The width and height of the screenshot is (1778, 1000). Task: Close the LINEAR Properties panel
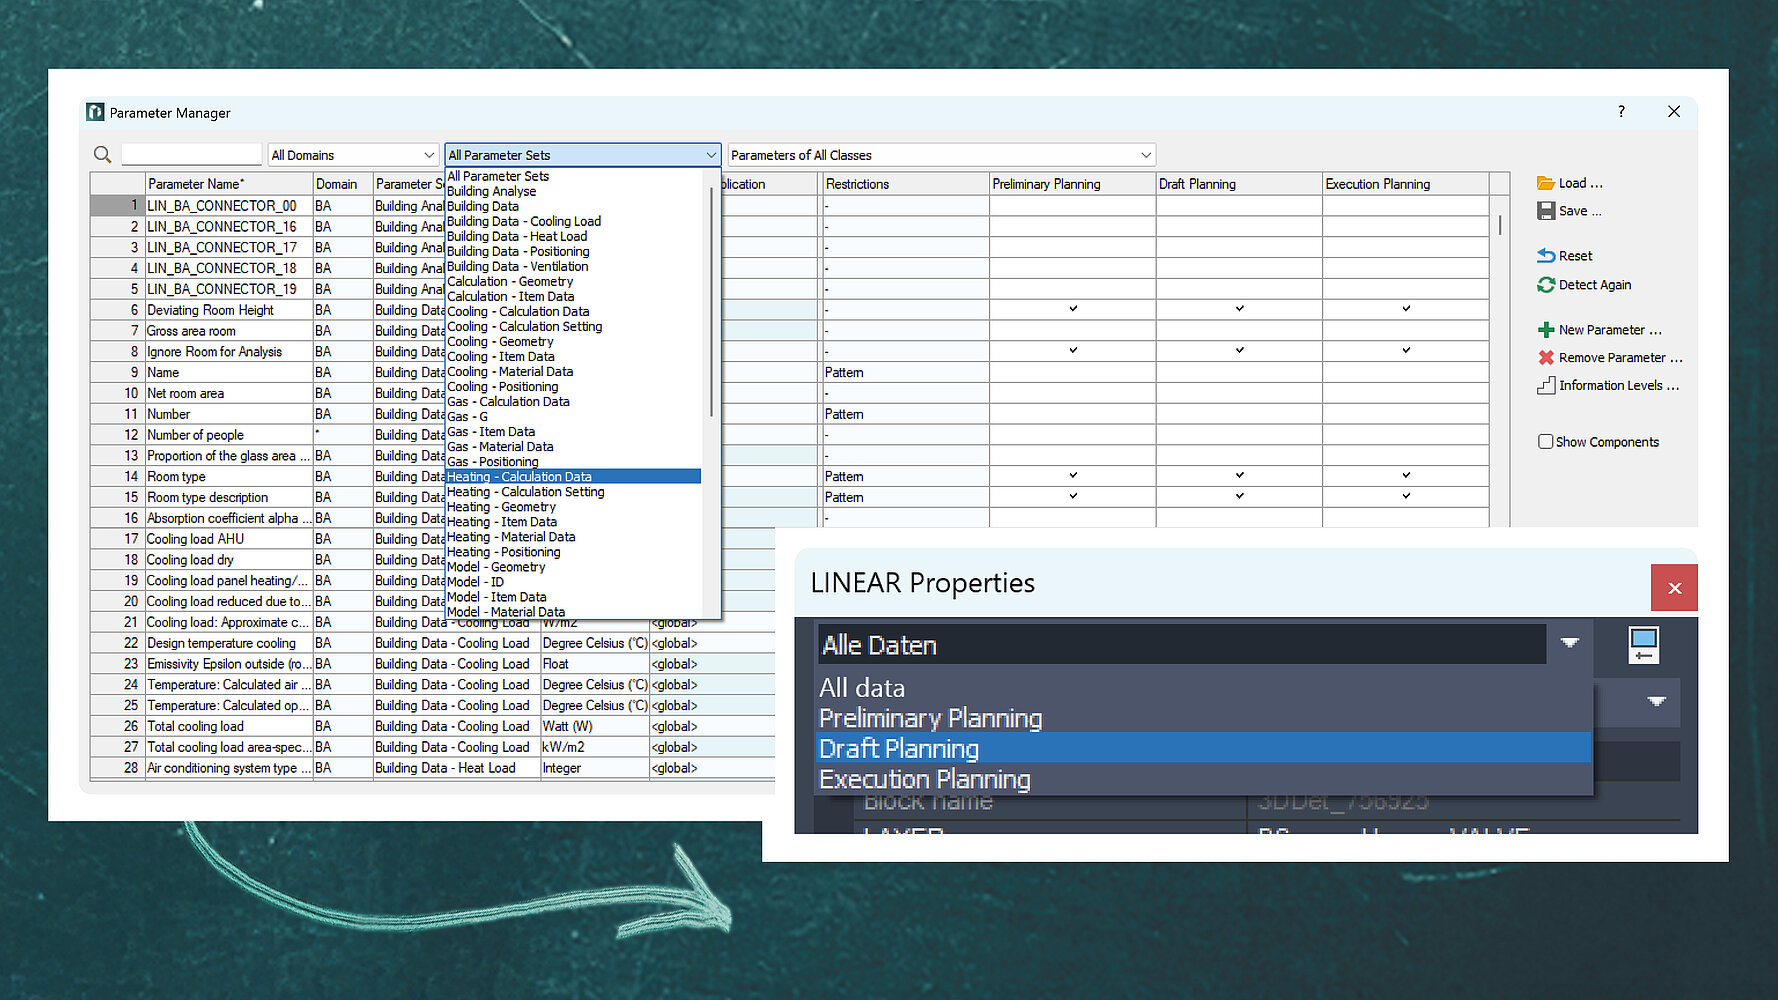(1674, 588)
